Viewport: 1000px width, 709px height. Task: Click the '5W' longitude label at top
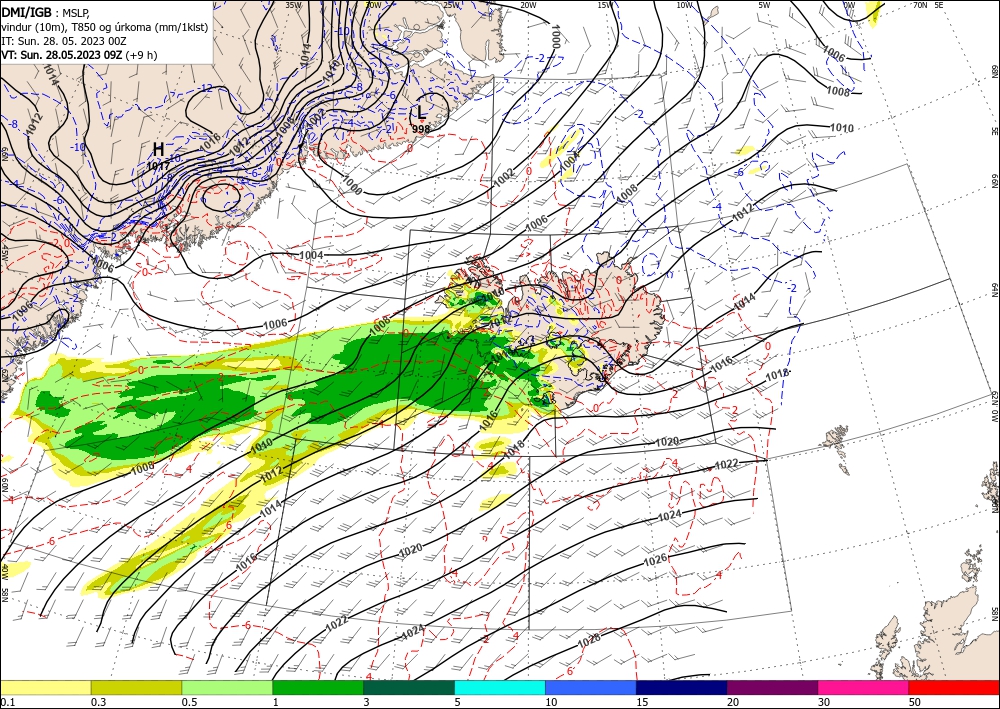pos(764,5)
